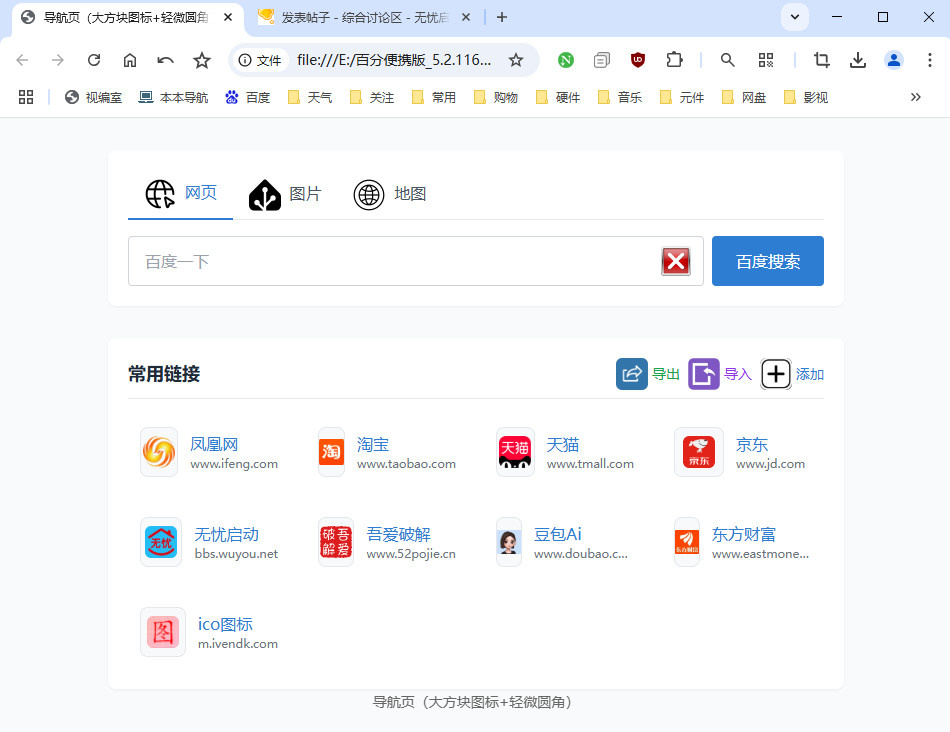Viewport: 950px width, 732px height.
Task: Open browser menu with three dots
Action: [930, 60]
